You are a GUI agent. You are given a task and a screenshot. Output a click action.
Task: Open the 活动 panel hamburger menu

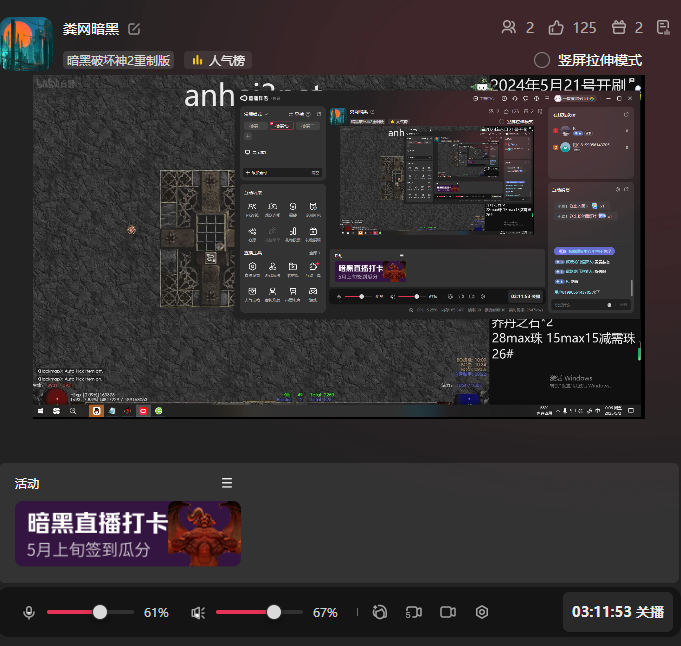coord(227,483)
